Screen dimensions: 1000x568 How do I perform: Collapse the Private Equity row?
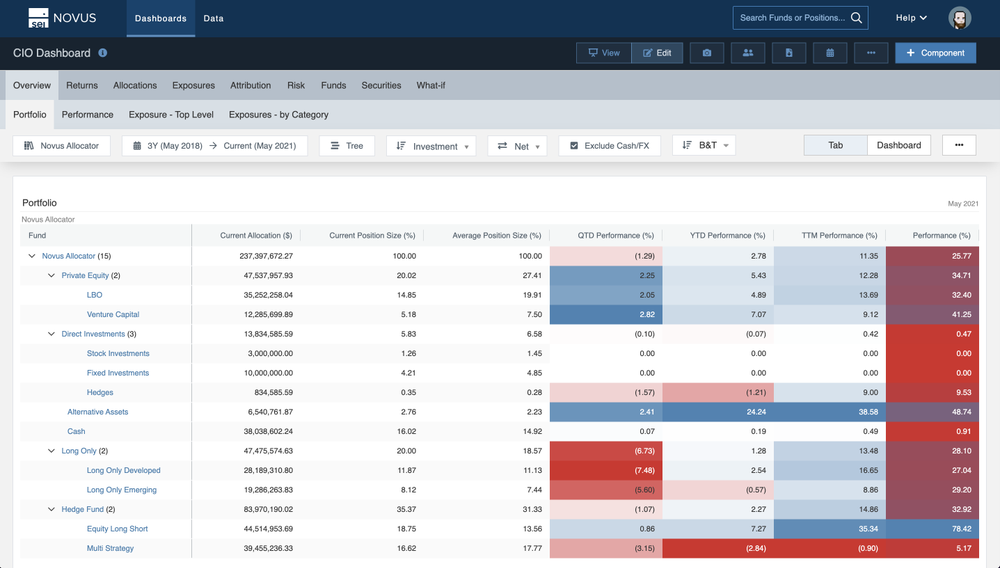click(53, 275)
